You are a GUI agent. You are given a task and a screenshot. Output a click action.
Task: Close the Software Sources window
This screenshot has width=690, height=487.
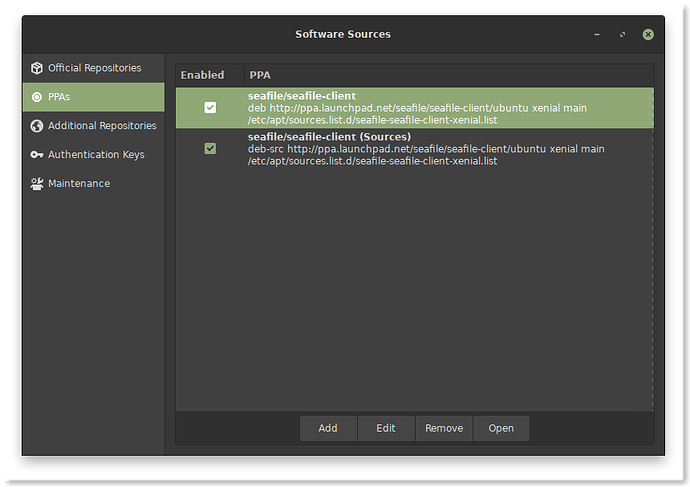pos(648,34)
